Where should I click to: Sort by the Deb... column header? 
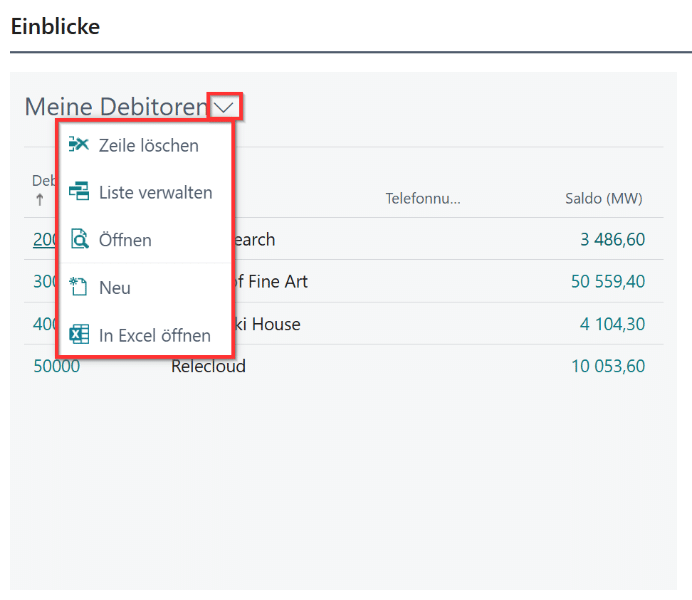tap(43, 181)
